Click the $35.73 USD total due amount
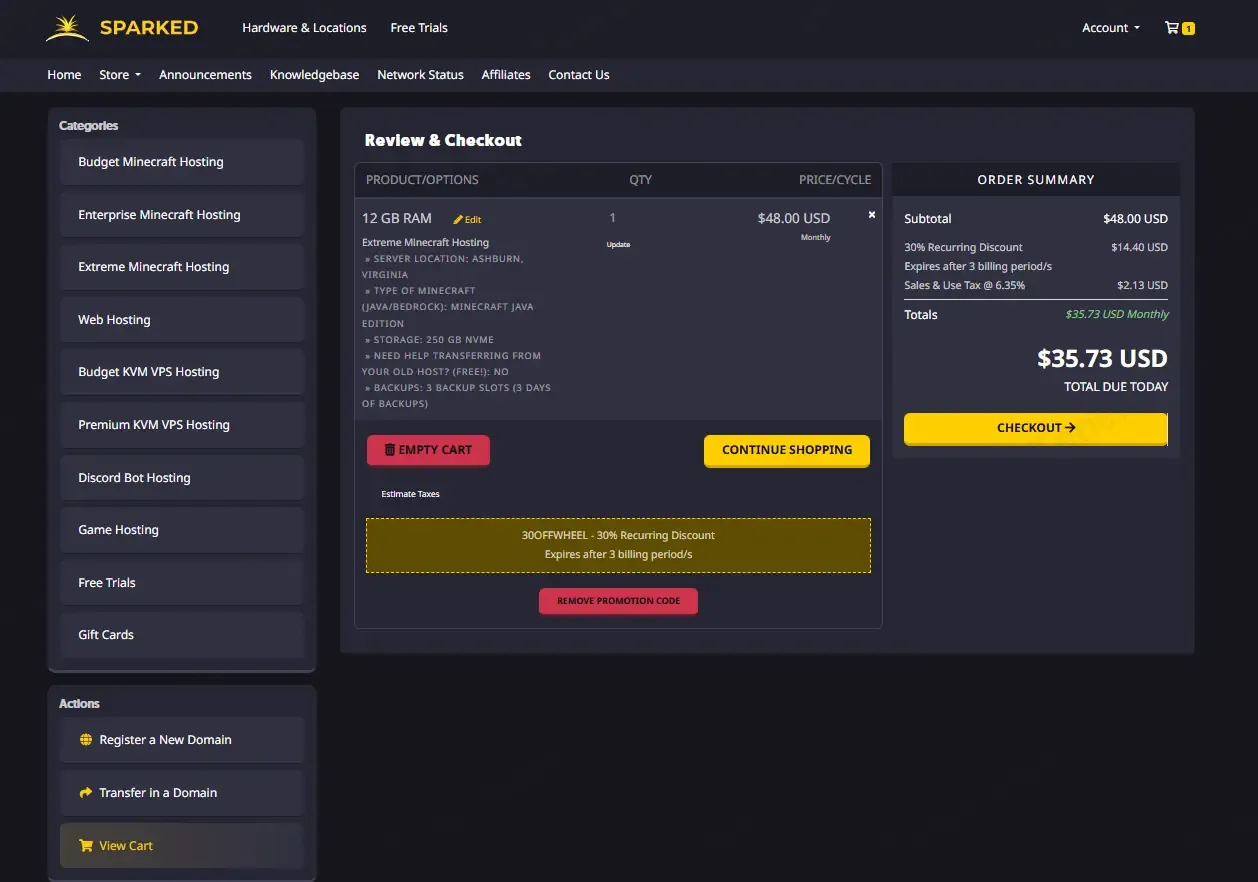The height and width of the screenshot is (882, 1258). pyautogui.click(x=1102, y=358)
